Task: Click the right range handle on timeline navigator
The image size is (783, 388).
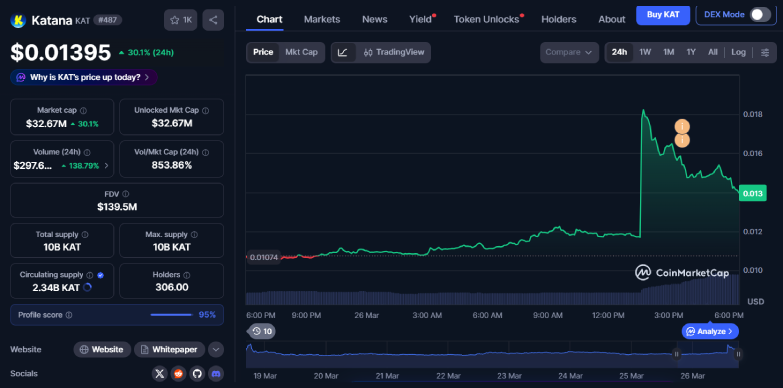Action: pyautogui.click(x=738, y=355)
